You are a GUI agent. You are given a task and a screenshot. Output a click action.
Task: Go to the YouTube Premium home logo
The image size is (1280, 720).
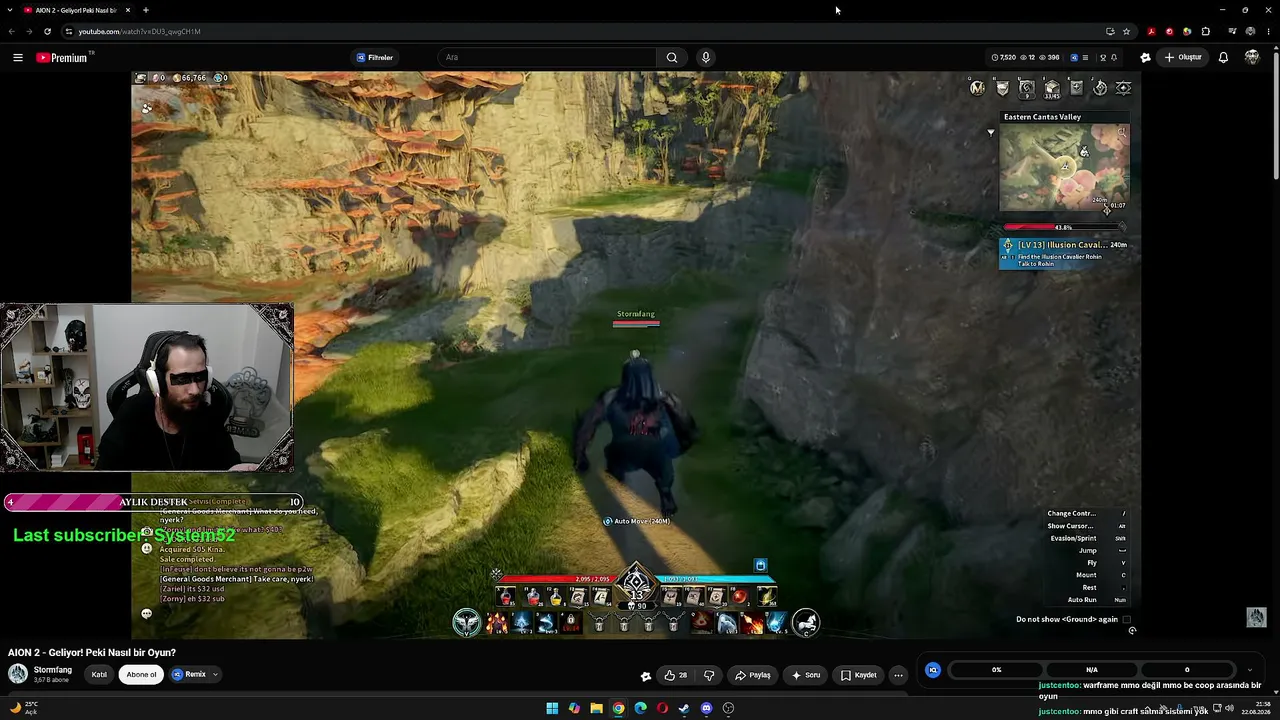click(x=63, y=58)
